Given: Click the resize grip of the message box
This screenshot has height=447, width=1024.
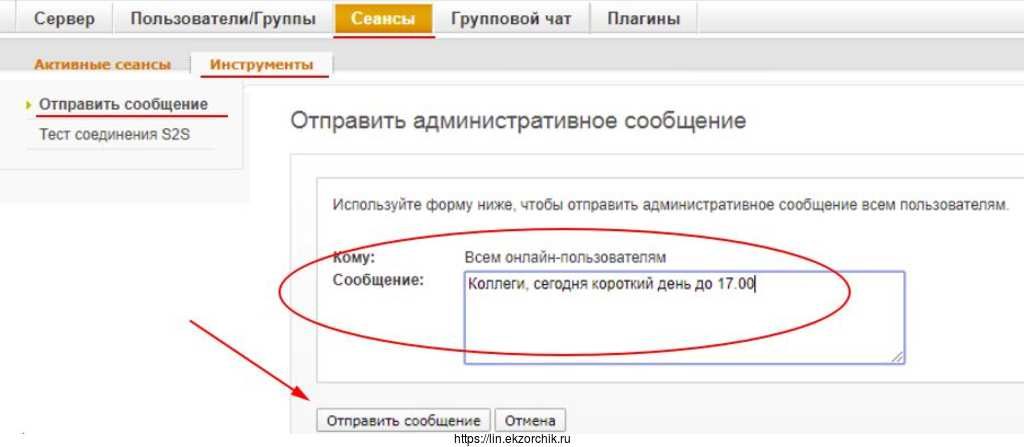Looking at the screenshot, I should (897, 356).
